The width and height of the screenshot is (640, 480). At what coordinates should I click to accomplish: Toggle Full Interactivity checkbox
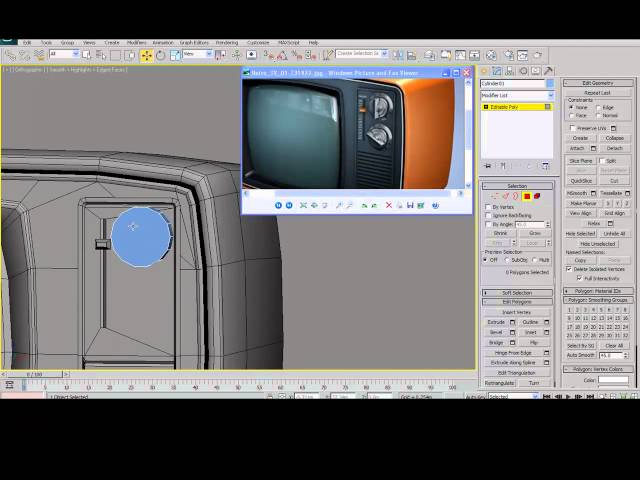(579, 278)
